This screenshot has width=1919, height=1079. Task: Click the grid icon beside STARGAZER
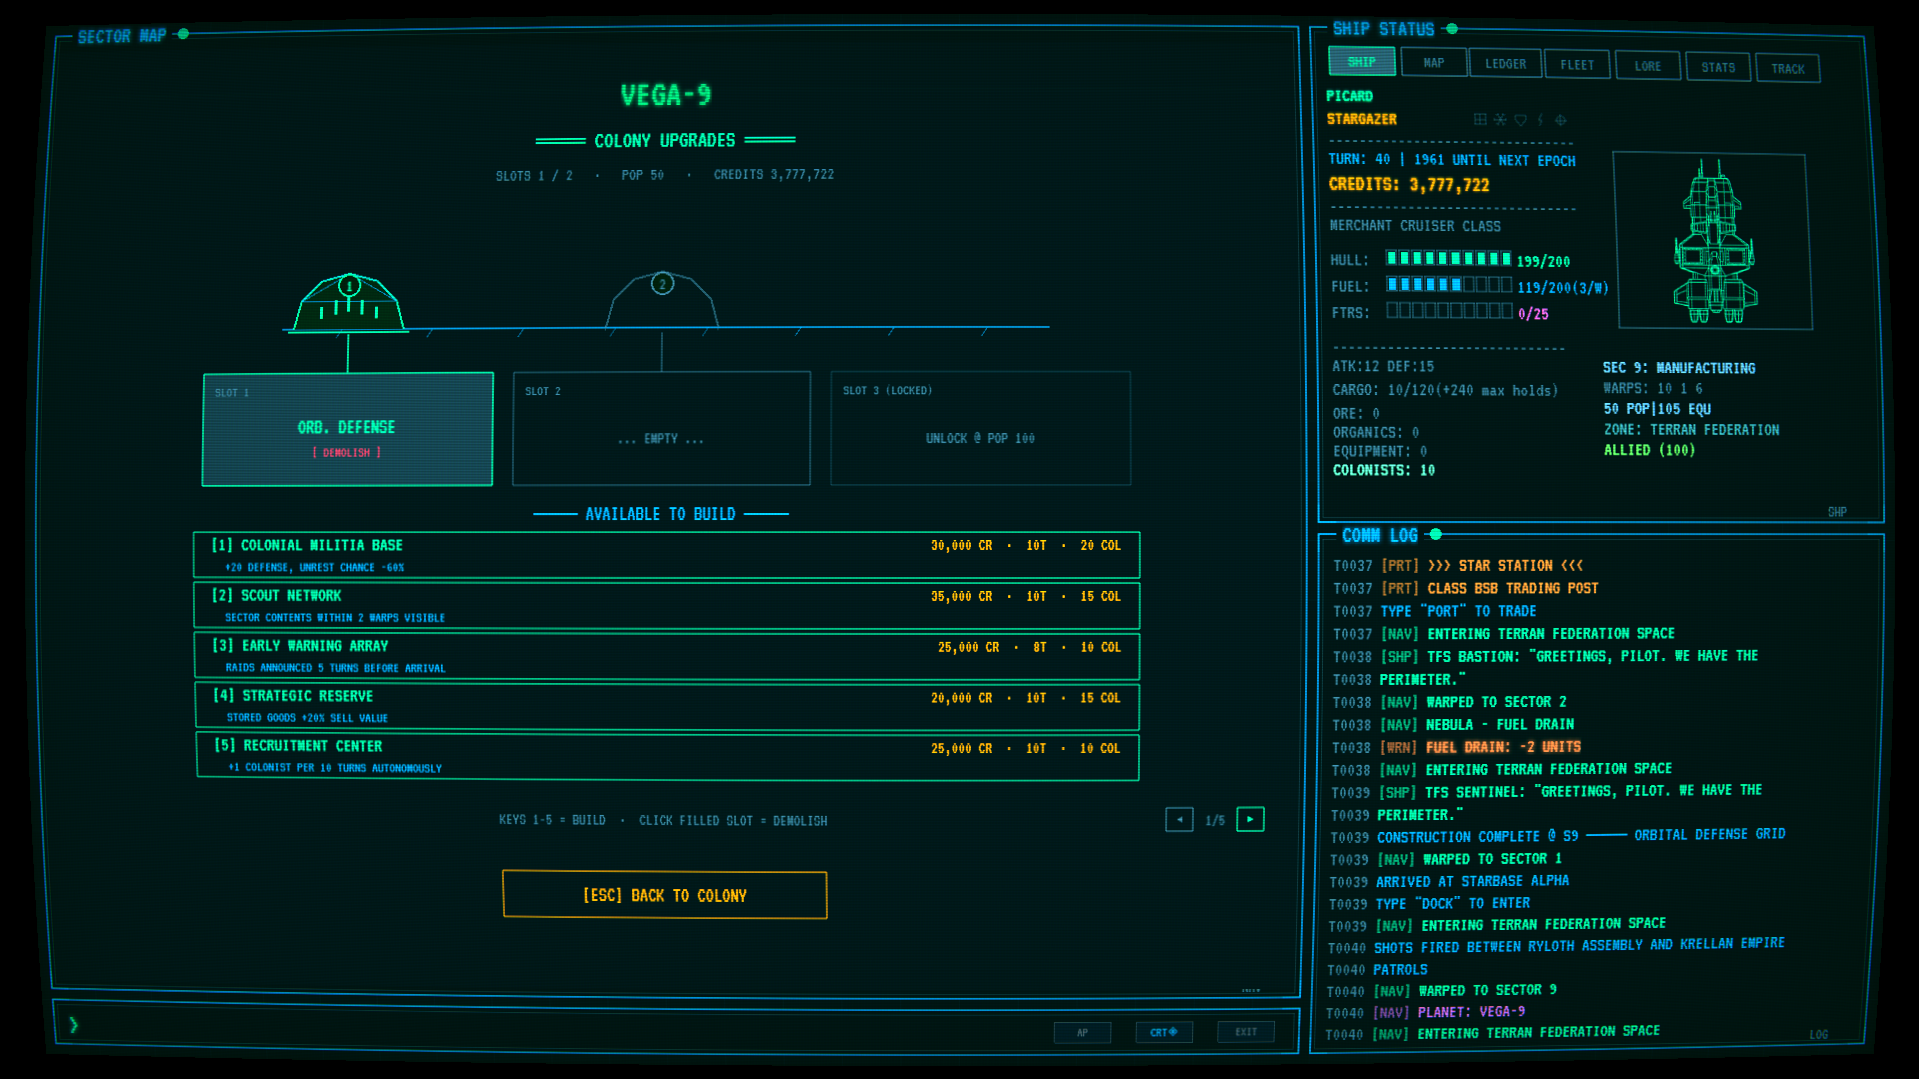pyautogui.click(x=1480, y=120)
